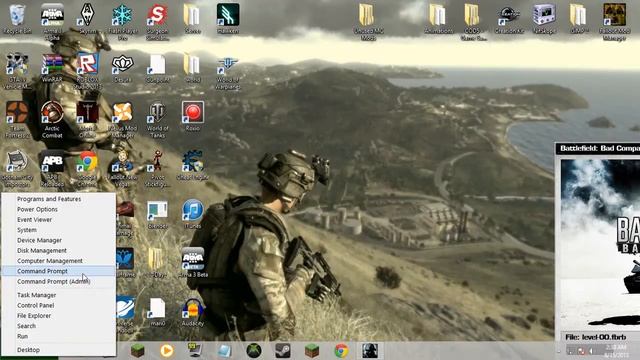Launch ROBLOX Studio shortcut
This screenshot has height=360, width=640.
pos(87,70)
